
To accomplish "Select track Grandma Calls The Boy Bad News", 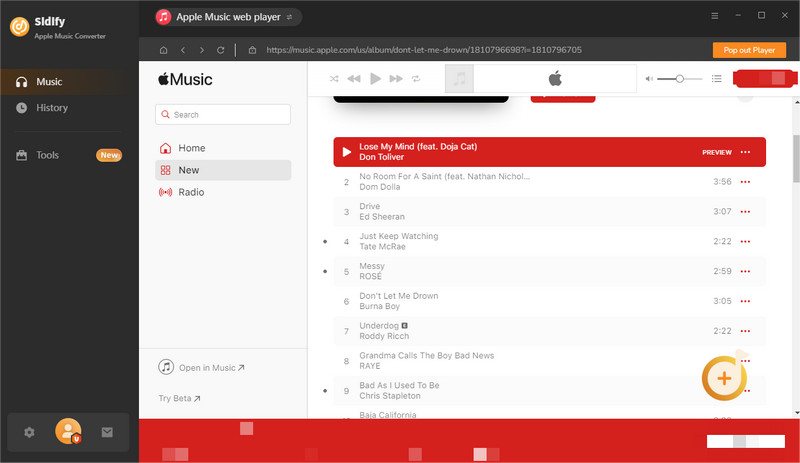I will (x=549, y=361).
